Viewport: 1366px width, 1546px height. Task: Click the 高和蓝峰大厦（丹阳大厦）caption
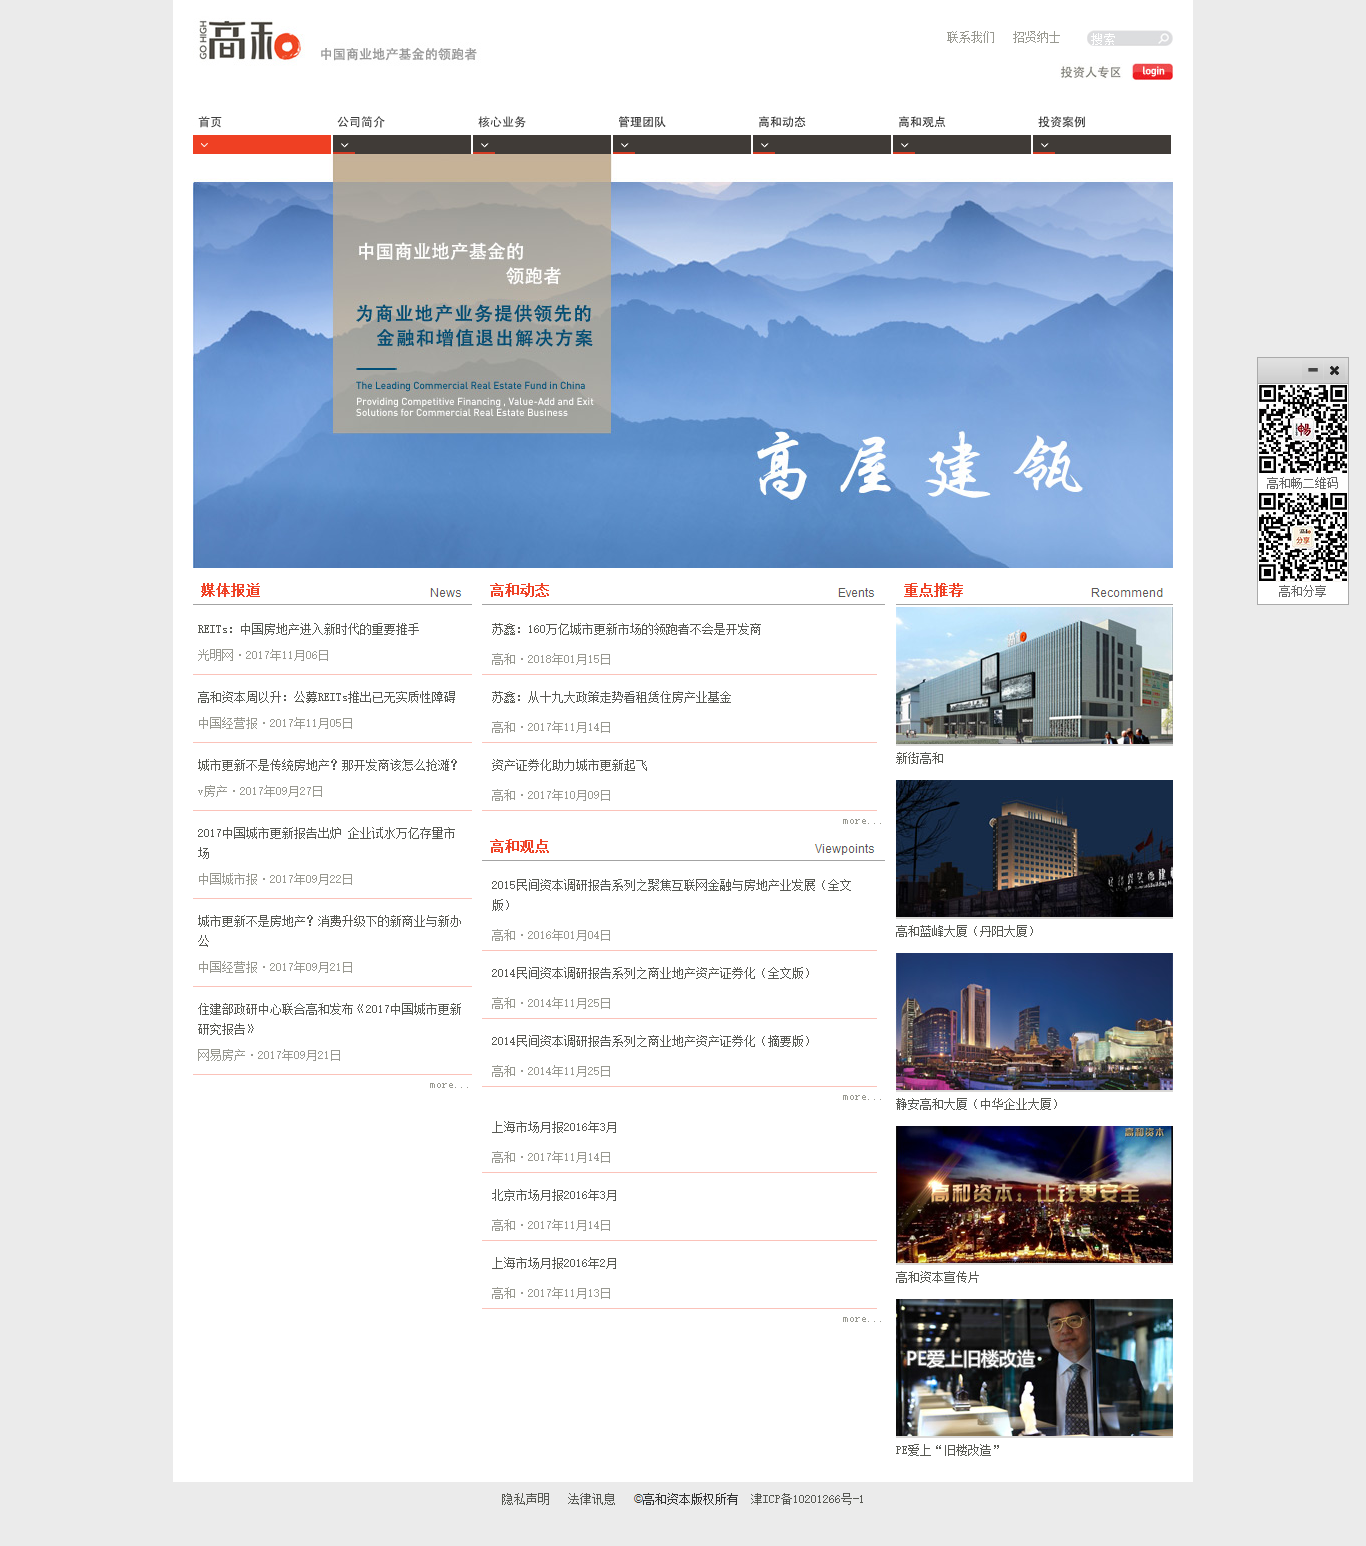tap(968, 931)
